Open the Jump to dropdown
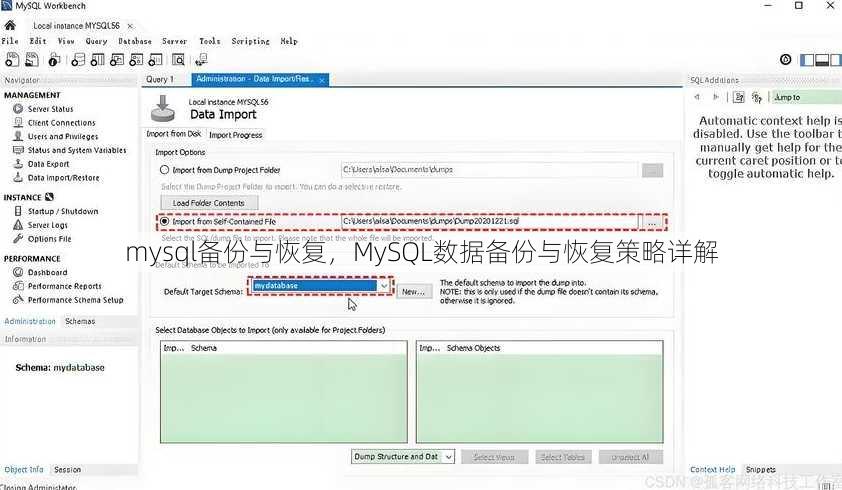 807,97
